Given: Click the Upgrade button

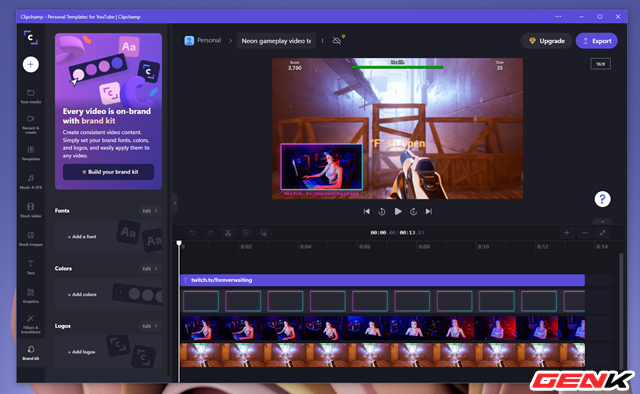Looking at the screenshot, I should 547,41.
